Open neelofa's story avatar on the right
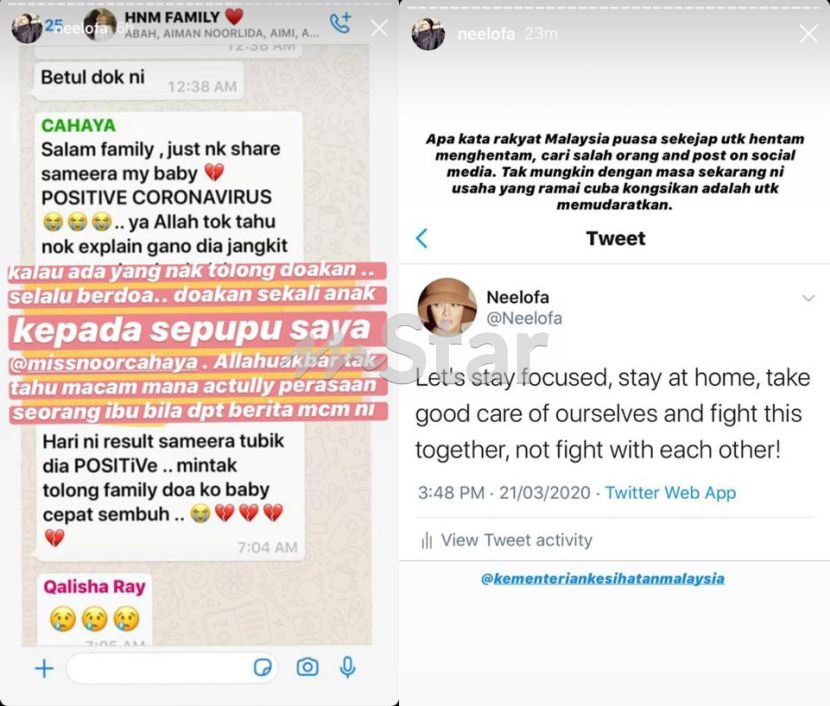 pos(428,34)
